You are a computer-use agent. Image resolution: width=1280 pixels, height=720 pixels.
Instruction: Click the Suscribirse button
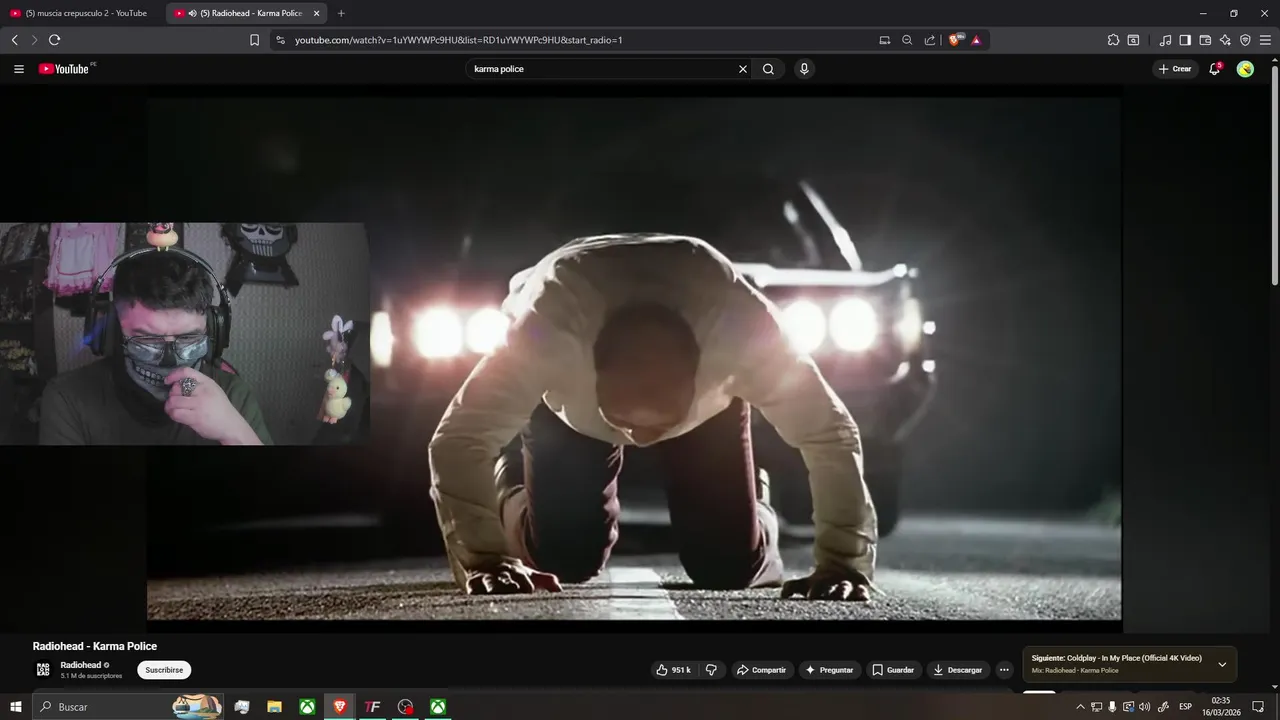pos(164,670)
